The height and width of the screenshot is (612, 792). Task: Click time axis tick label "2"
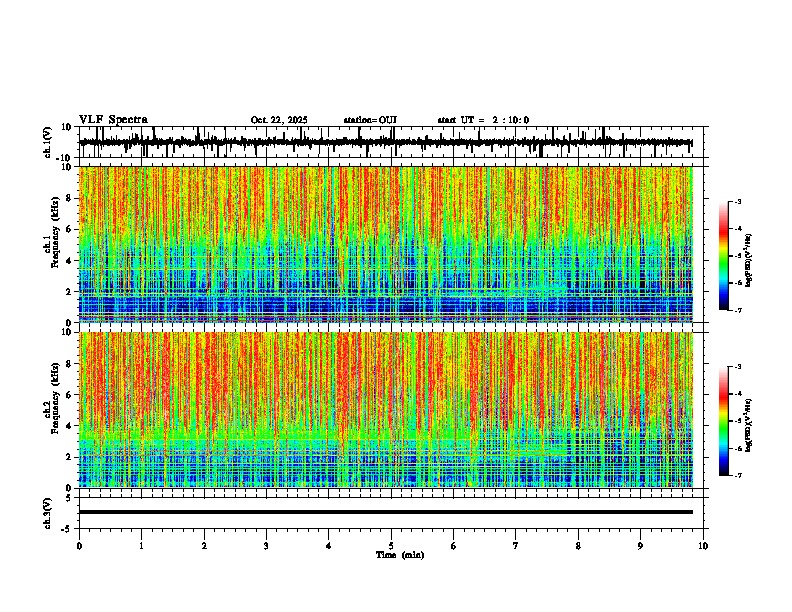click(204, 546)
